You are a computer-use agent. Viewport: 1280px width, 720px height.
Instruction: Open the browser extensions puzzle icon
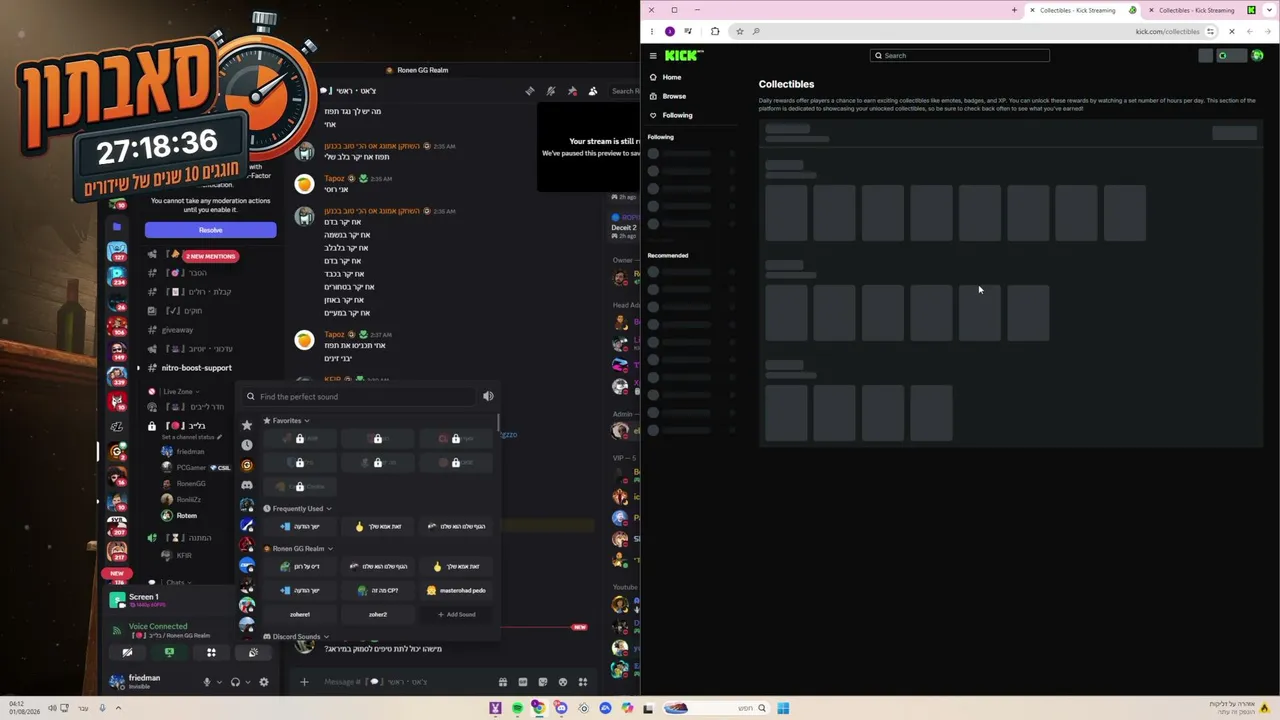[715, 31]
